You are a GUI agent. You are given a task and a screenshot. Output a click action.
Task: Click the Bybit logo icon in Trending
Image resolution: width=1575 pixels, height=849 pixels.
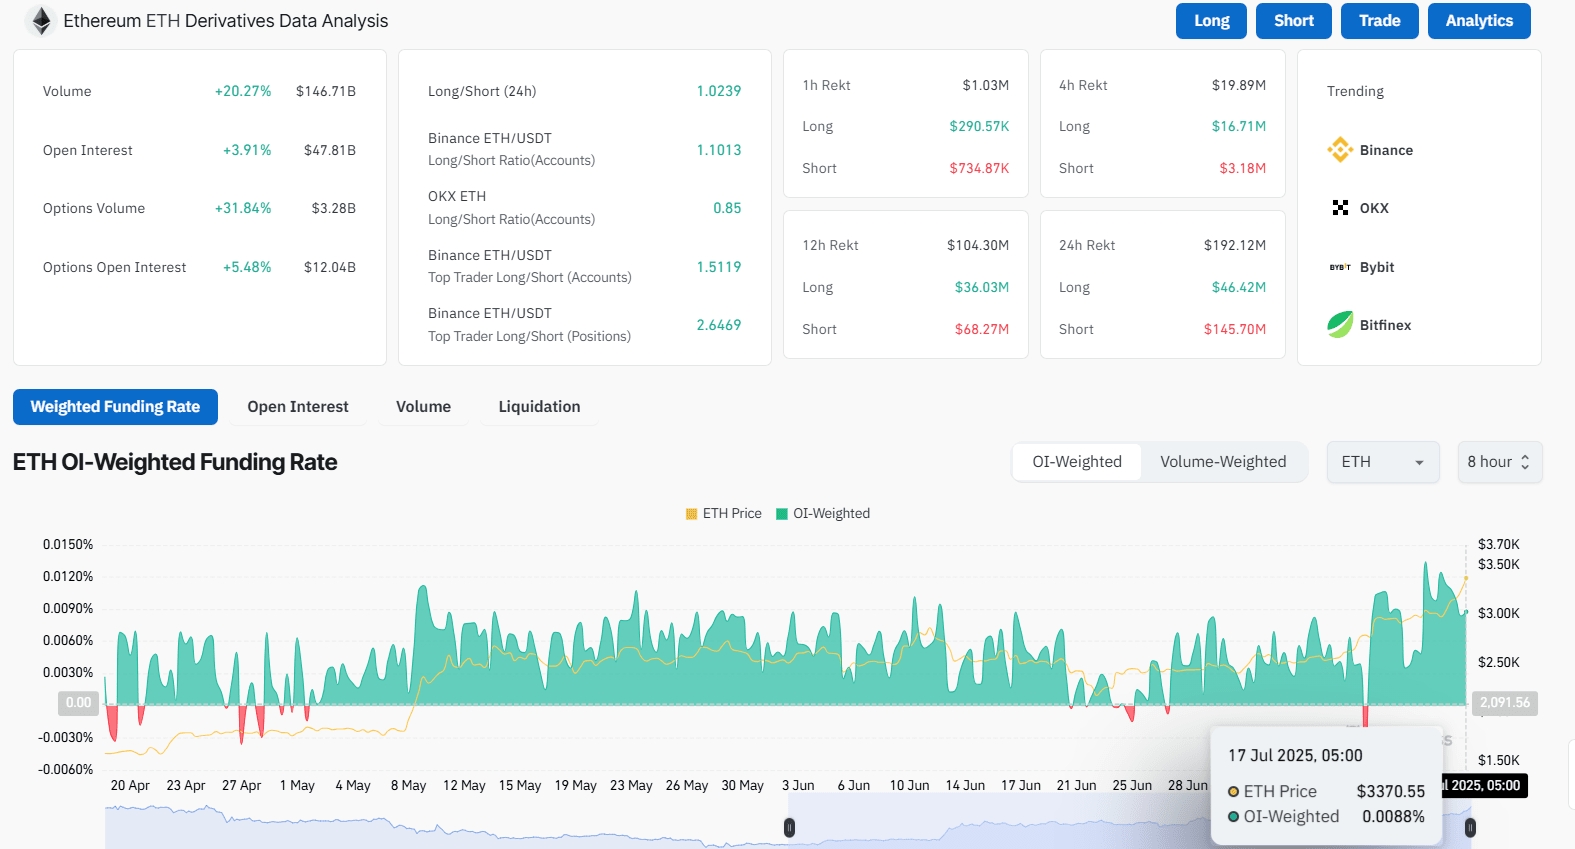pos(1340,267)
